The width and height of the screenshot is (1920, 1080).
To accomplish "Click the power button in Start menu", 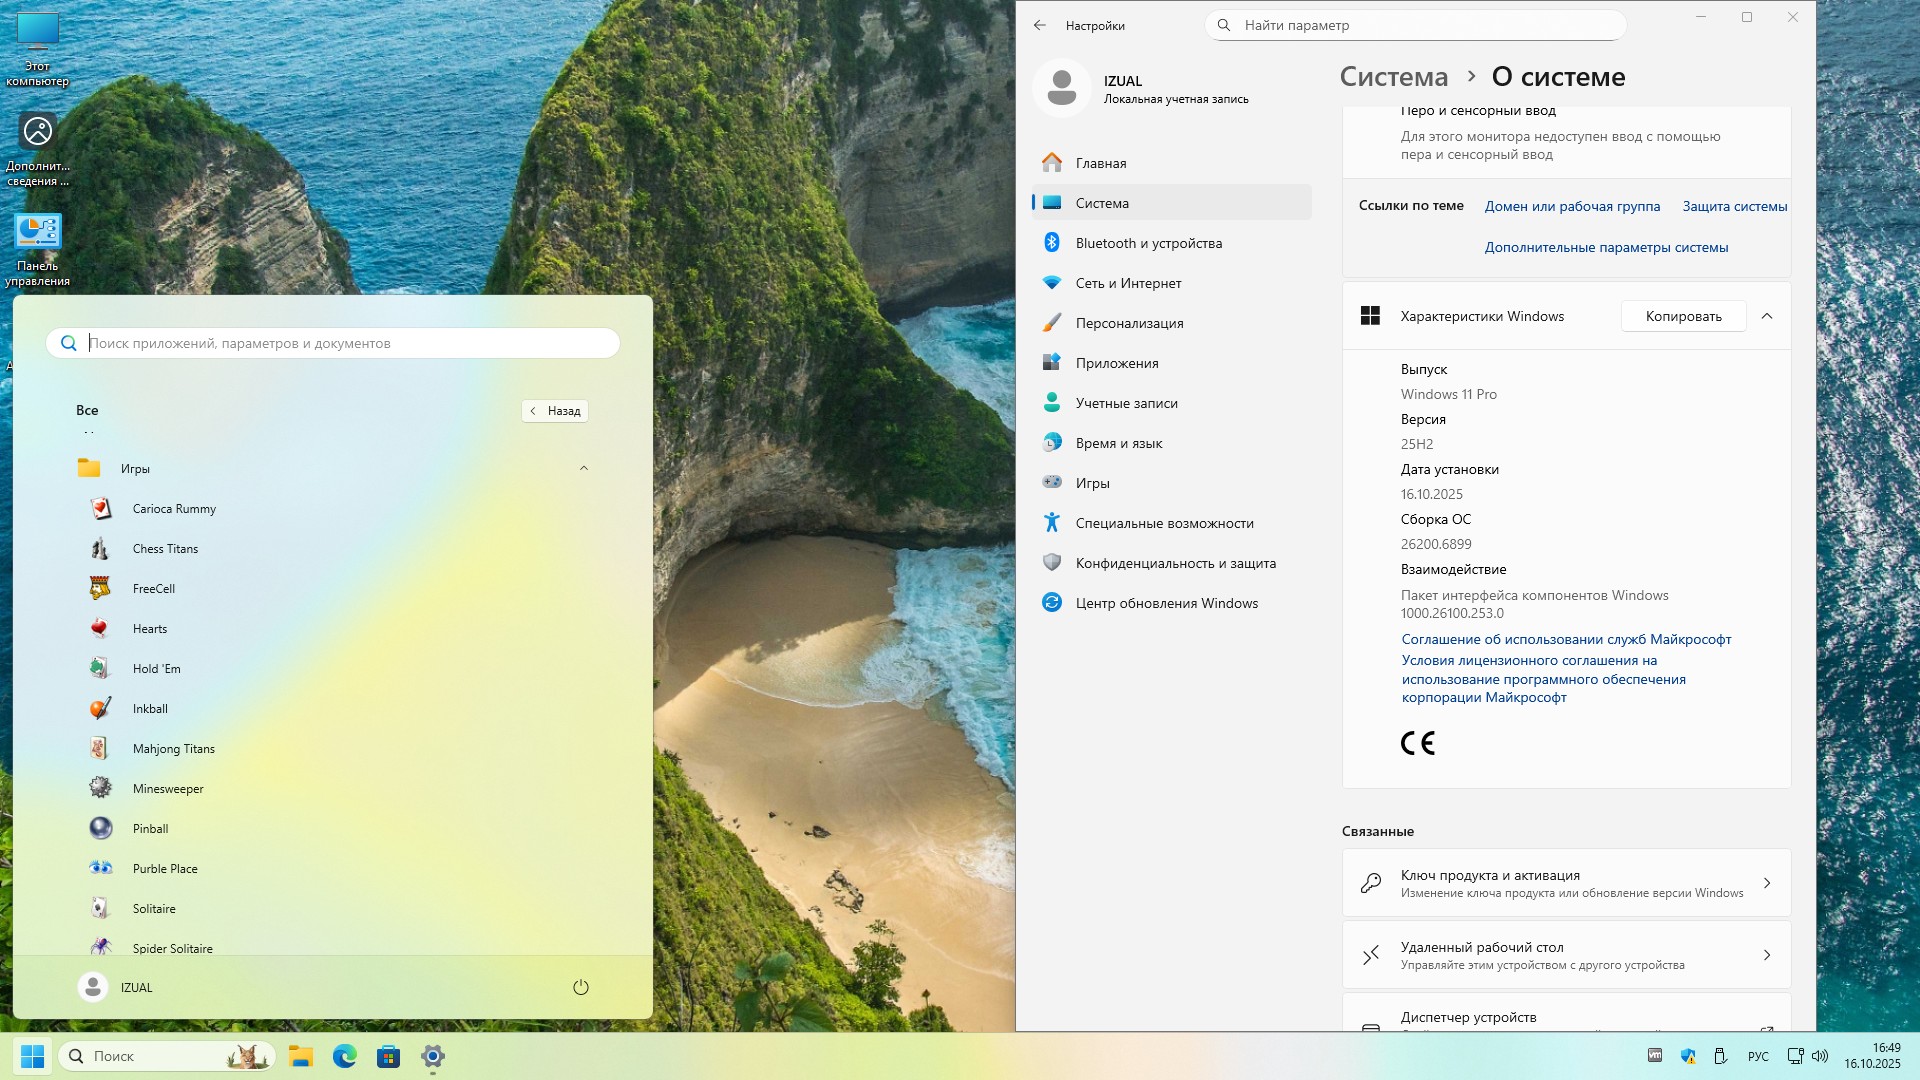I will click(x=580, y=988).
